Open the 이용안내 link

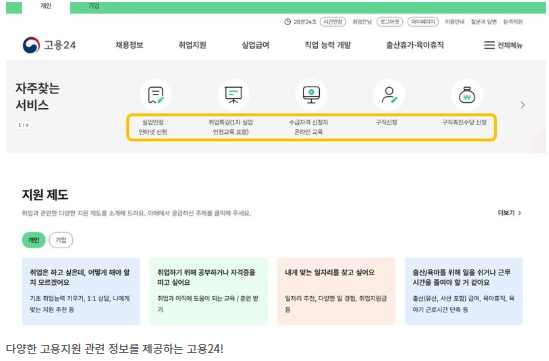click(454, 22)
